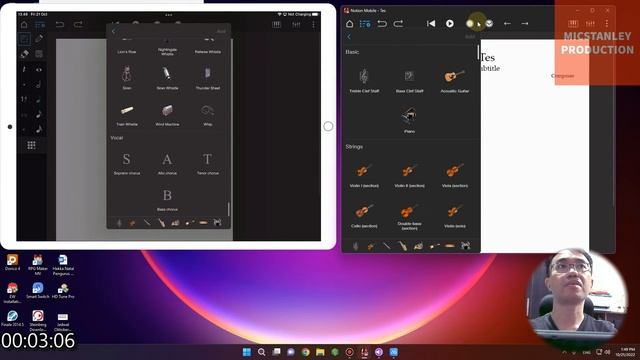Add Soprano chorus in iPad popup
The image size is (640, 360).
click(127, 164)
